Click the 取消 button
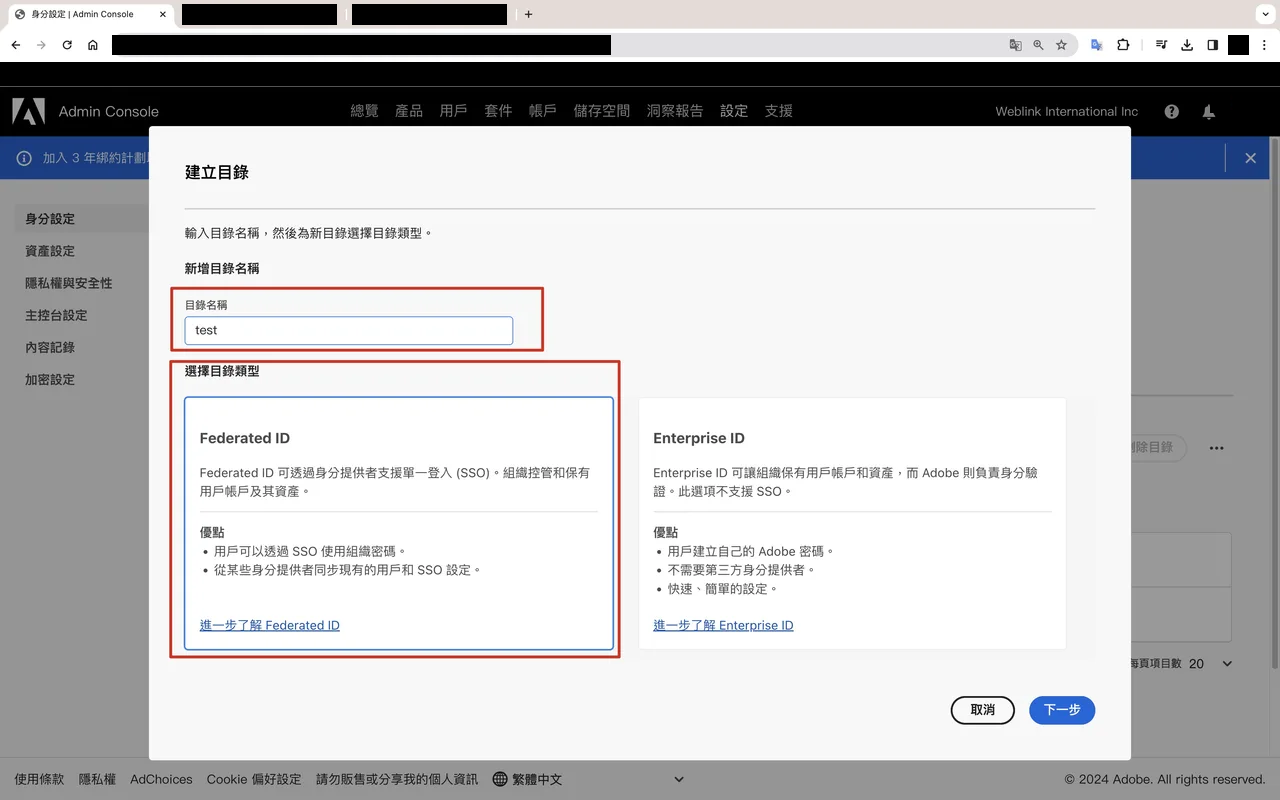The image size is (1280, 800). 983,710
